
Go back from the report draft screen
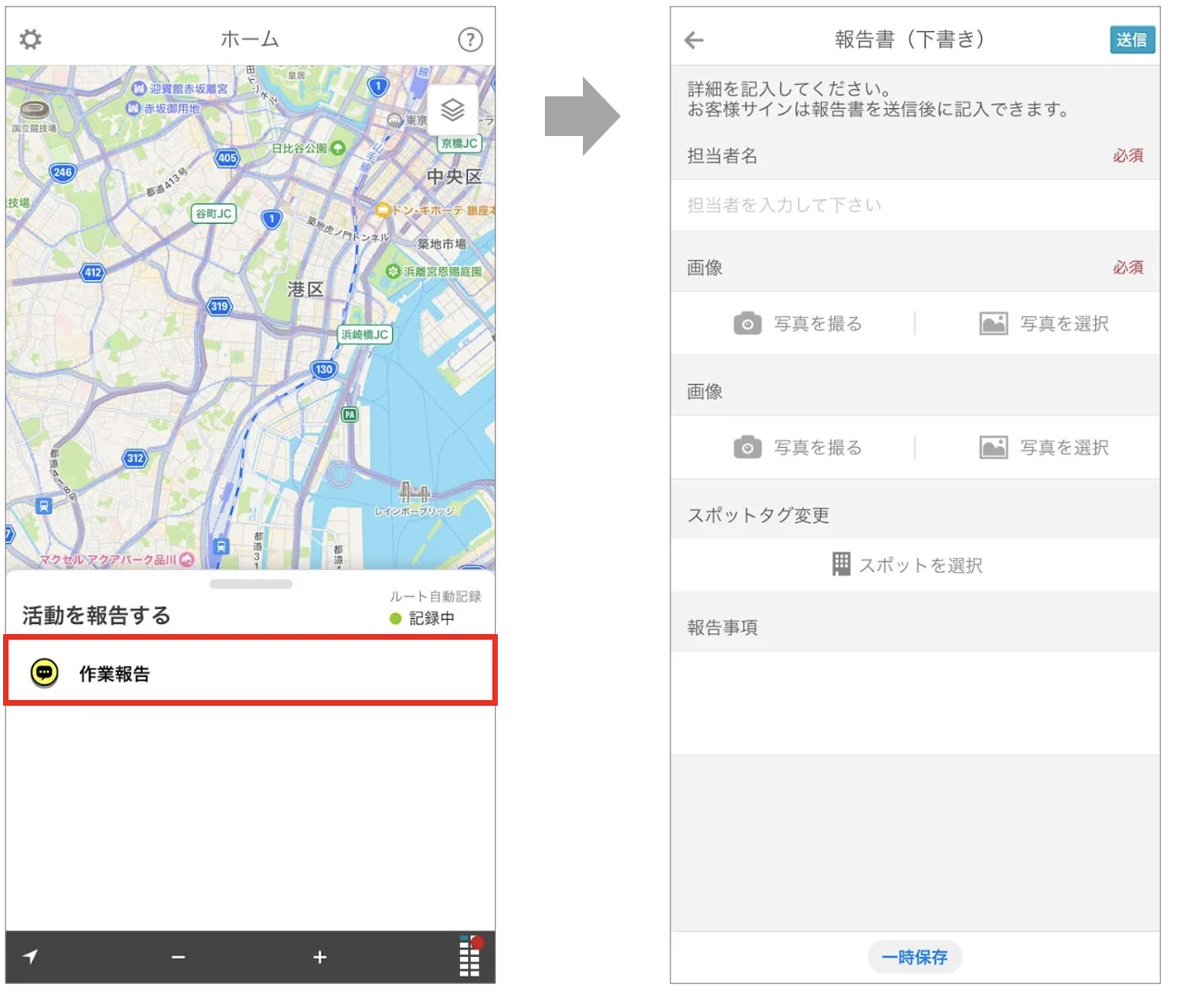coord(694,40)
